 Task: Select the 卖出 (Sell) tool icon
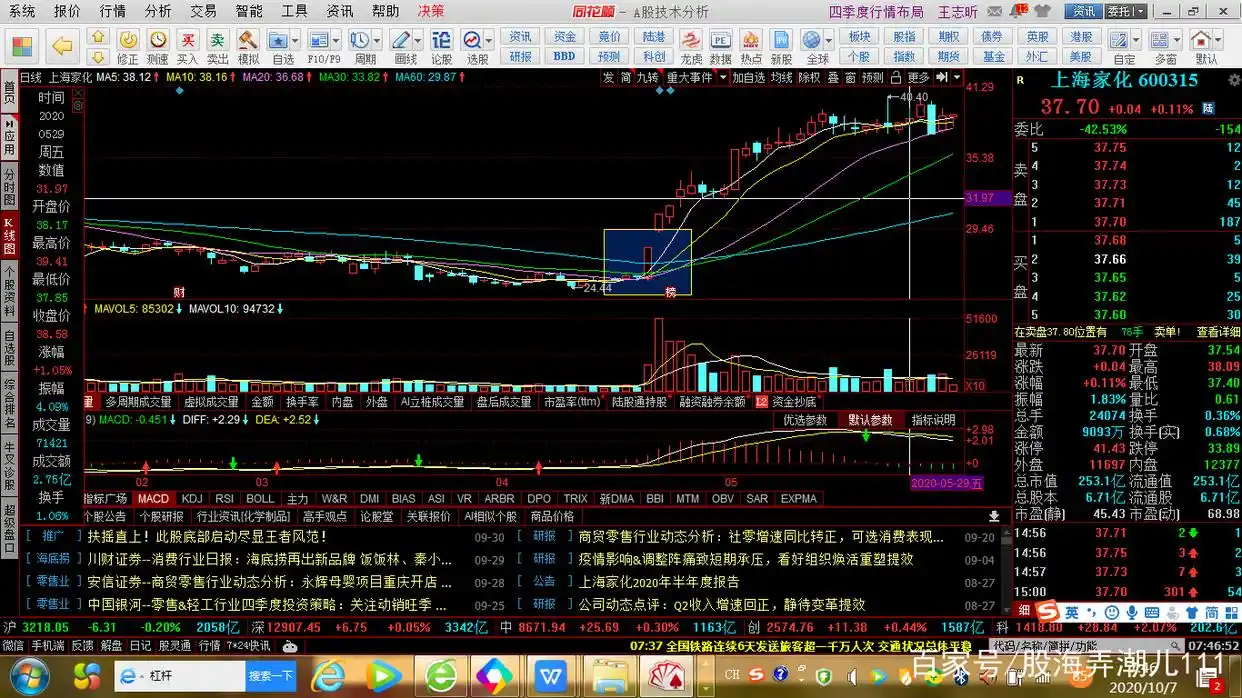pos(217,40)
